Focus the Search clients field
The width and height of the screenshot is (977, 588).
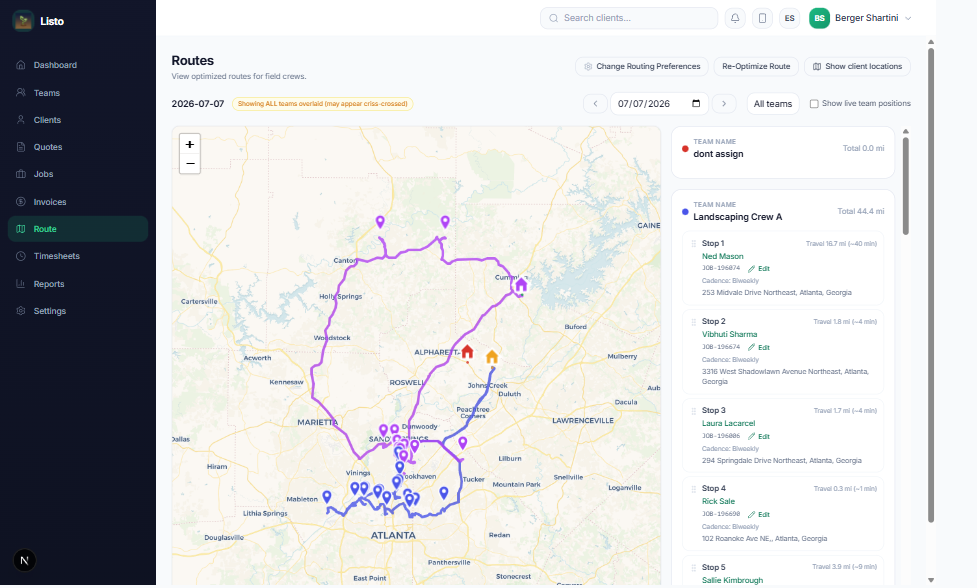pos(629,18)
